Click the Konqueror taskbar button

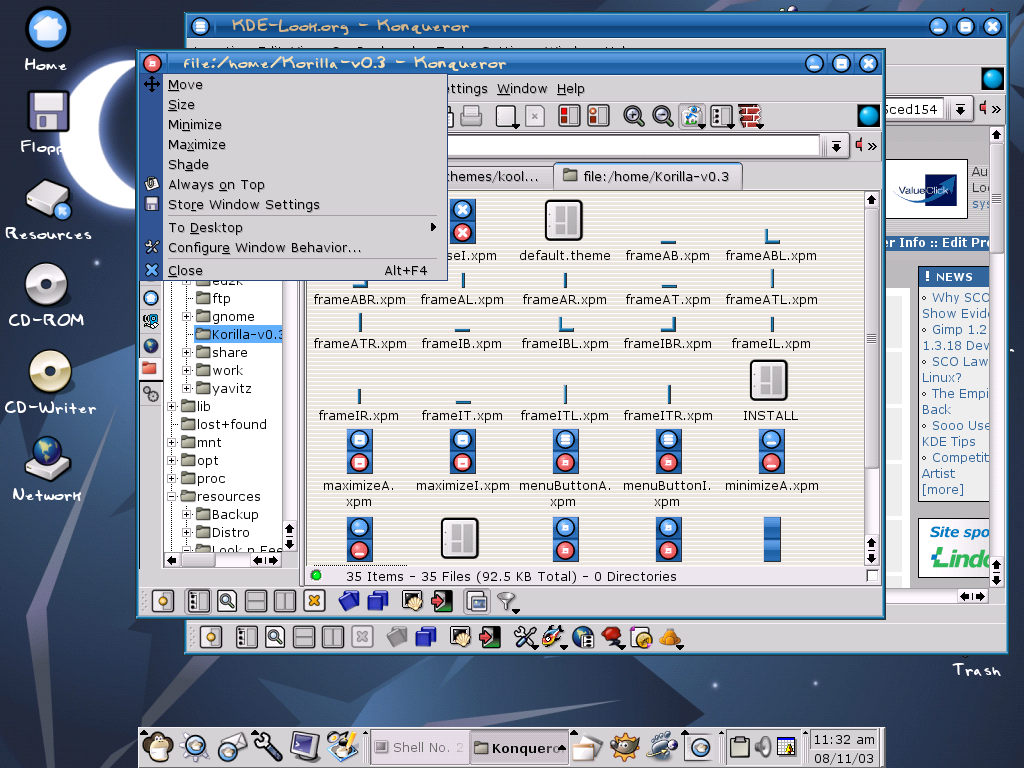519,747
